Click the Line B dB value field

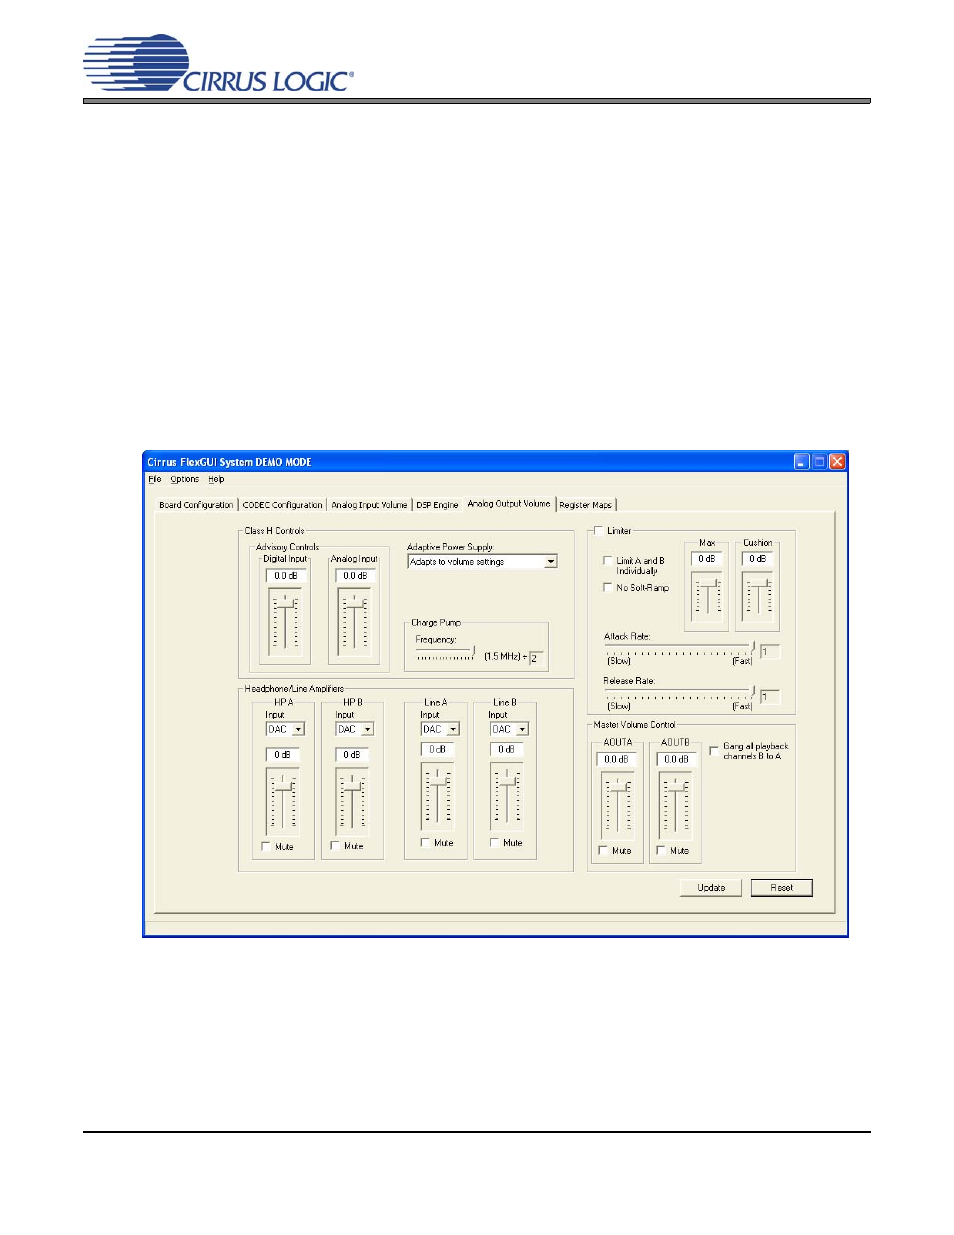pyautogui.click(x=507, y=750)
